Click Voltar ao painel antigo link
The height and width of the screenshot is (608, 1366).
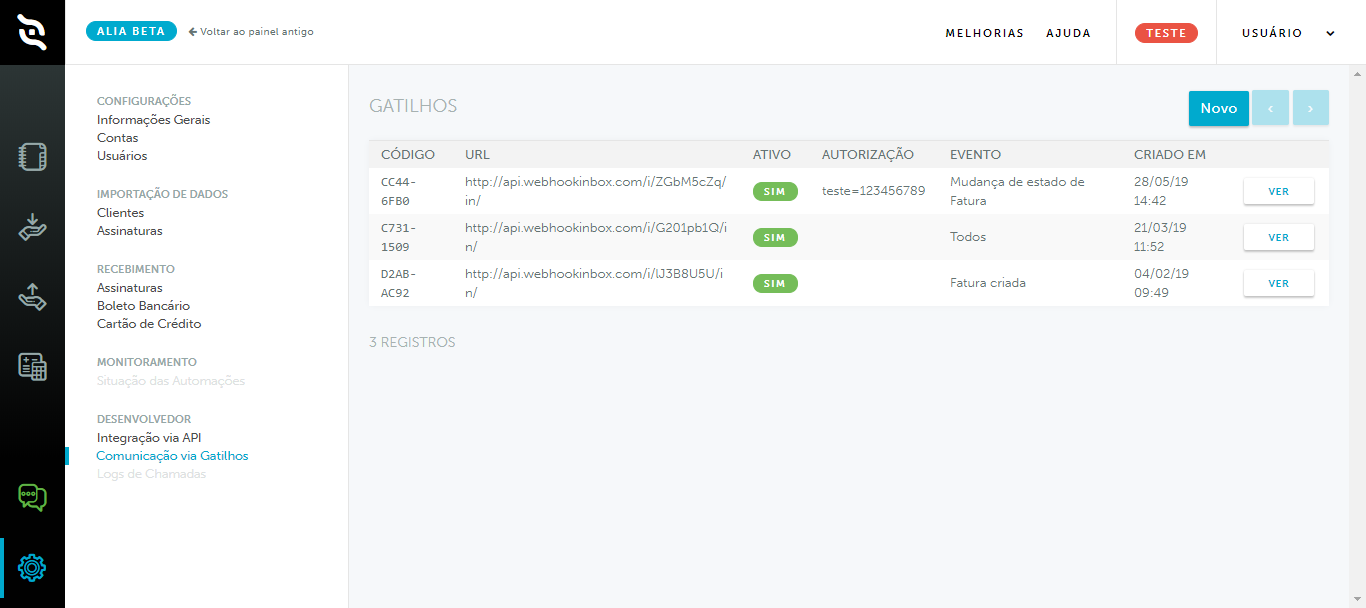coord(257,32)
